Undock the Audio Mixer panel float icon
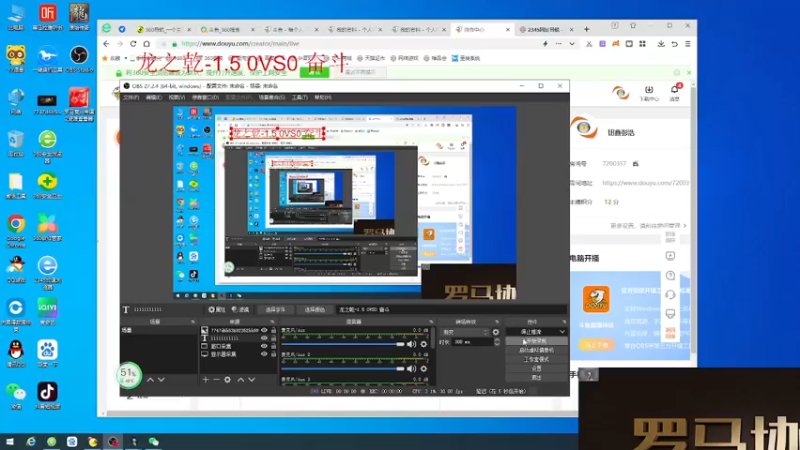The height and width of the screenshot is (450, 800). pyautogui.click(x=431, y=322)
